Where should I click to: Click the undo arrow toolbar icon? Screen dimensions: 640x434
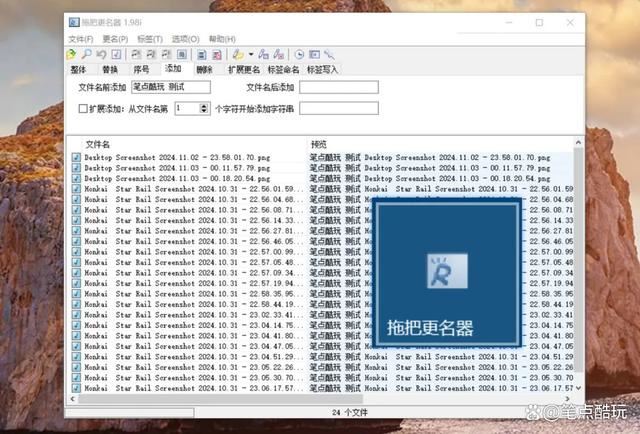(x=101, y=53)
